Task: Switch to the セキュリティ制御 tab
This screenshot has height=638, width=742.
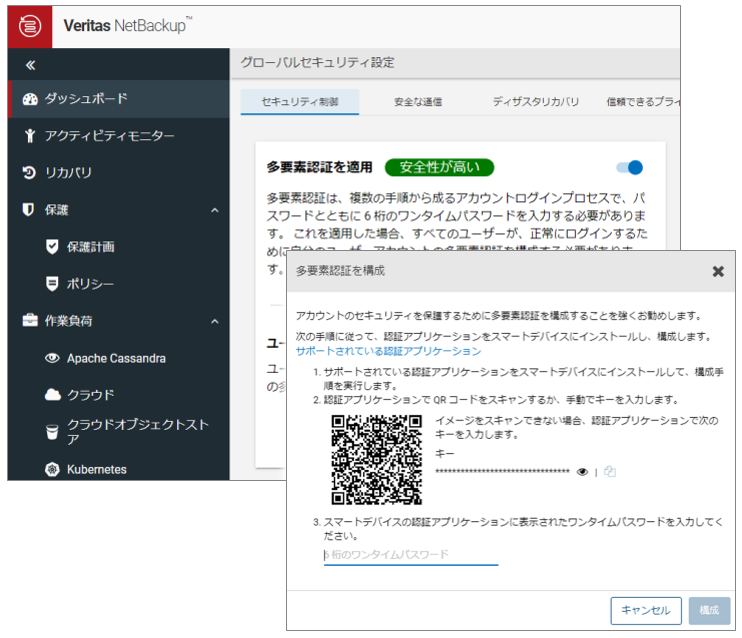Action: click(300, 102)
